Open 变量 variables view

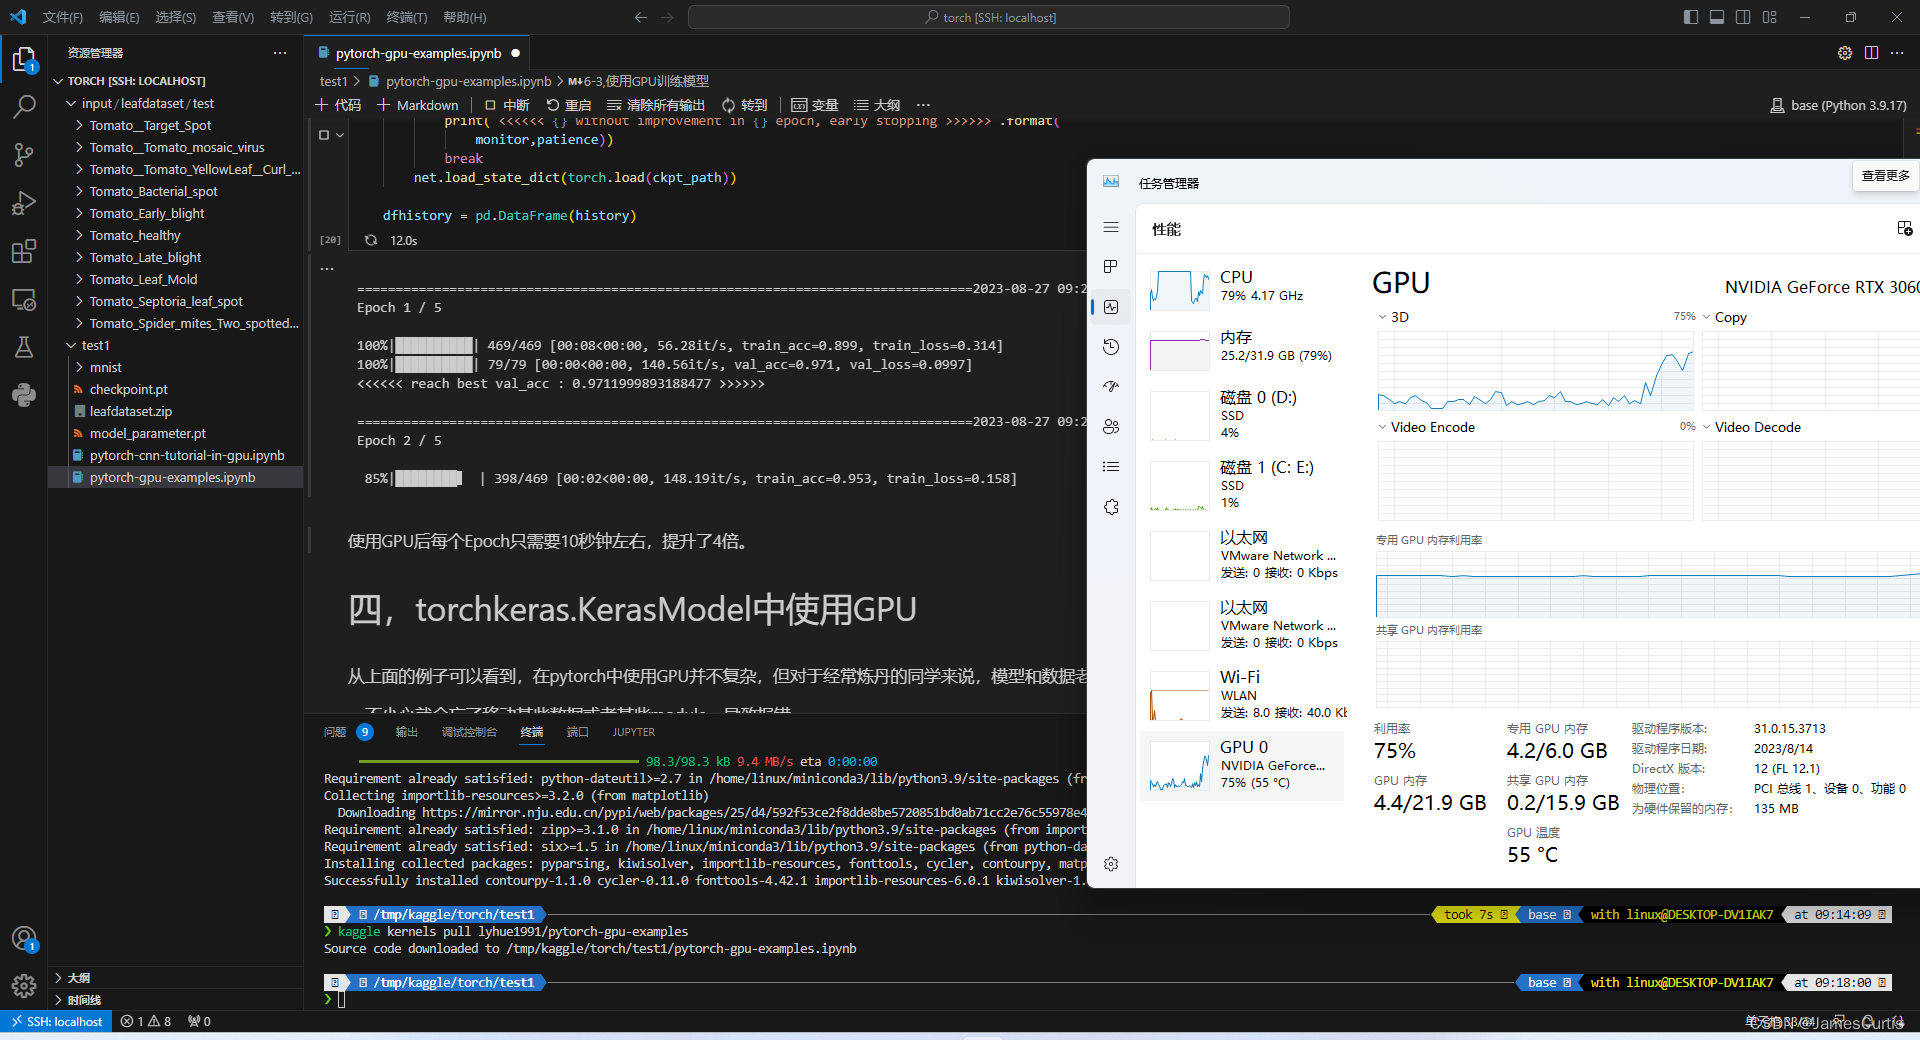pos(814,105)
